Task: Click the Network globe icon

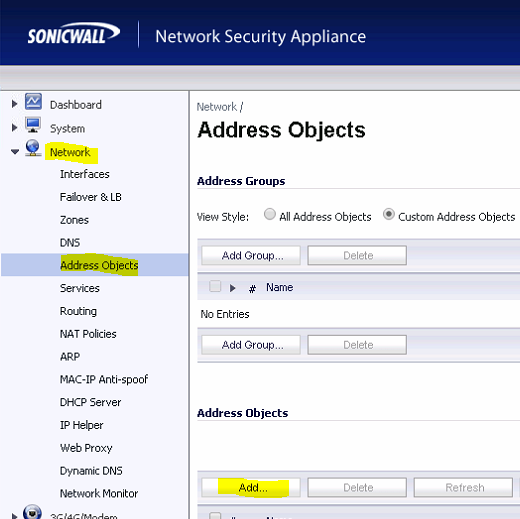Action: (x=33, y=148)
